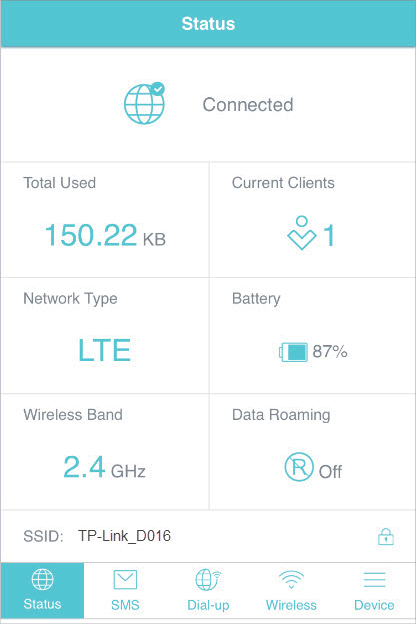Tap the Wireless Wi-Fi waves icon

pos(291,579)
